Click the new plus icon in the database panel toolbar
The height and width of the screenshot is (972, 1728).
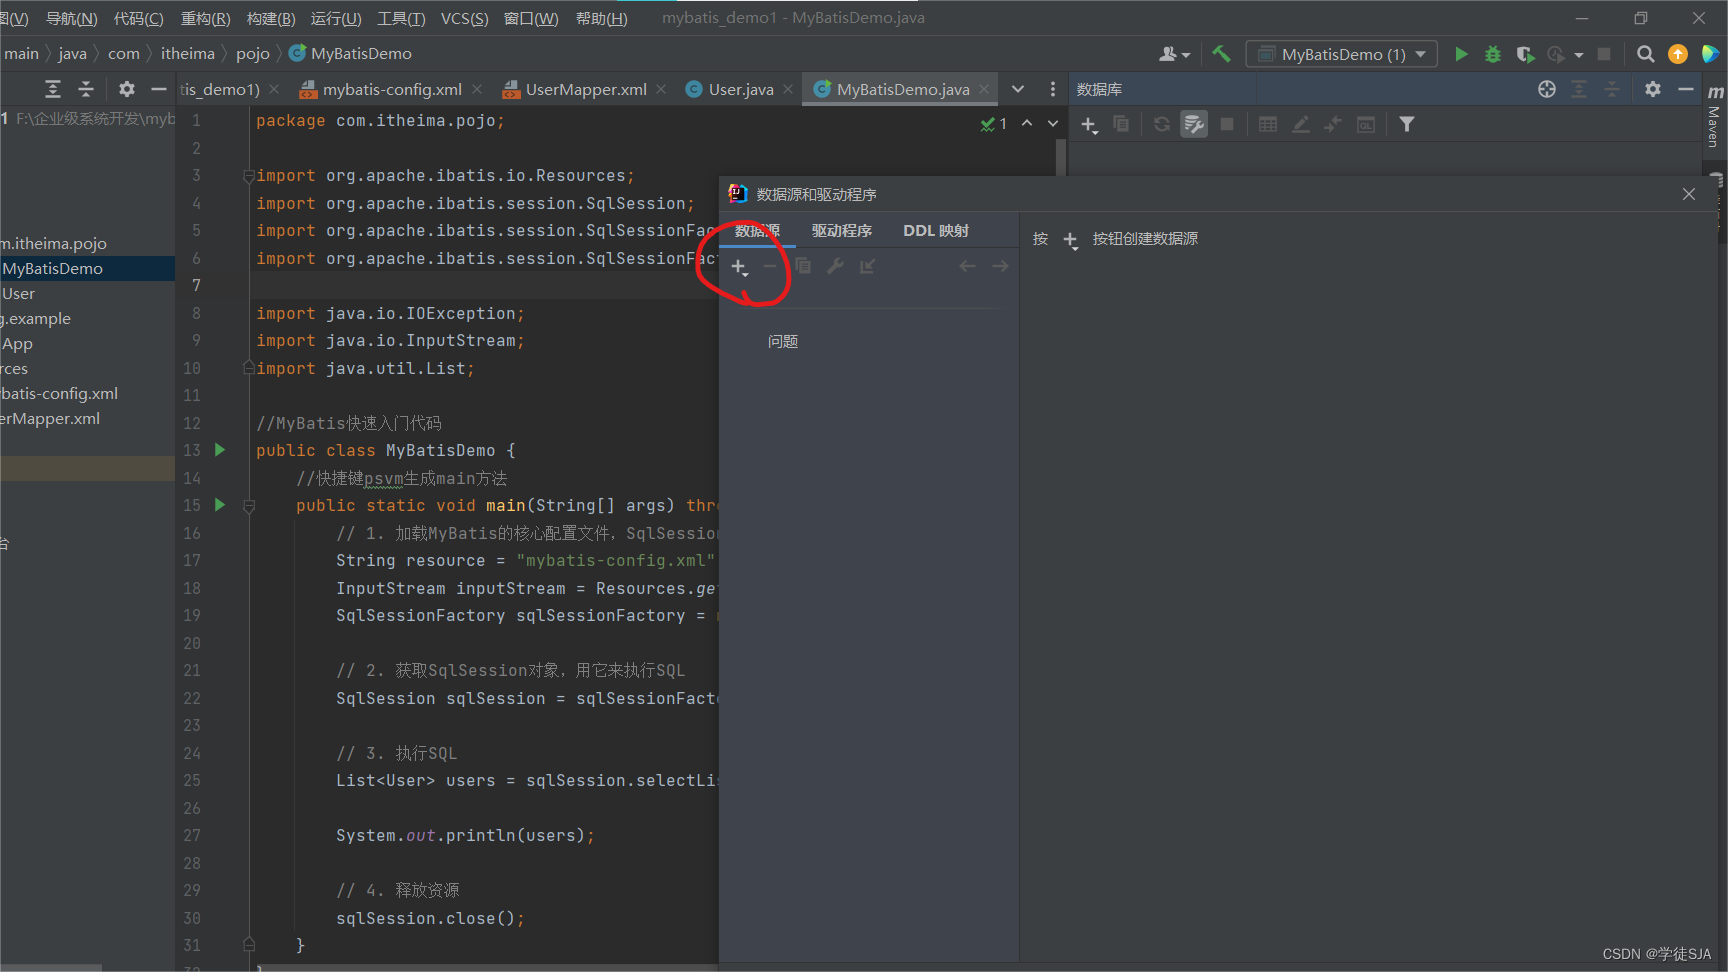1089,125
